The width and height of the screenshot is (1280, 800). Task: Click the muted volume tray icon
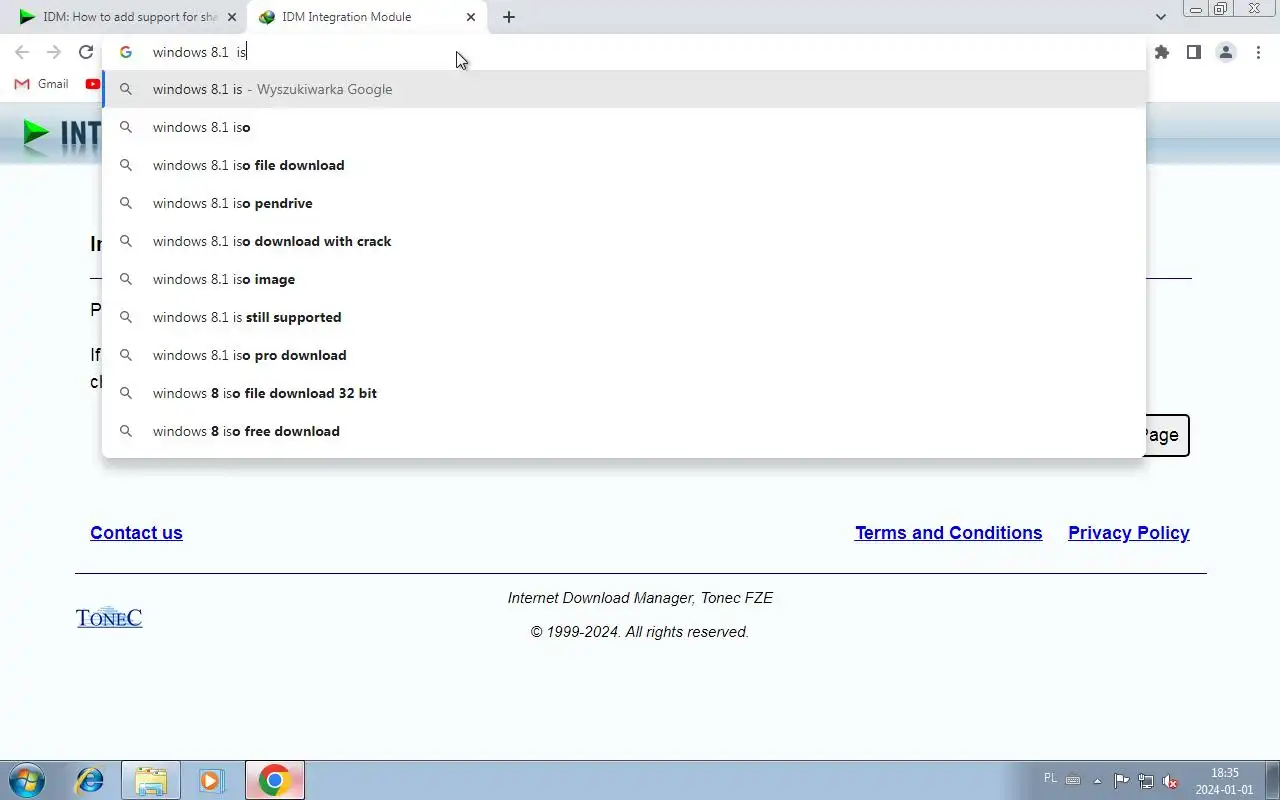[x=1170, y=781]
